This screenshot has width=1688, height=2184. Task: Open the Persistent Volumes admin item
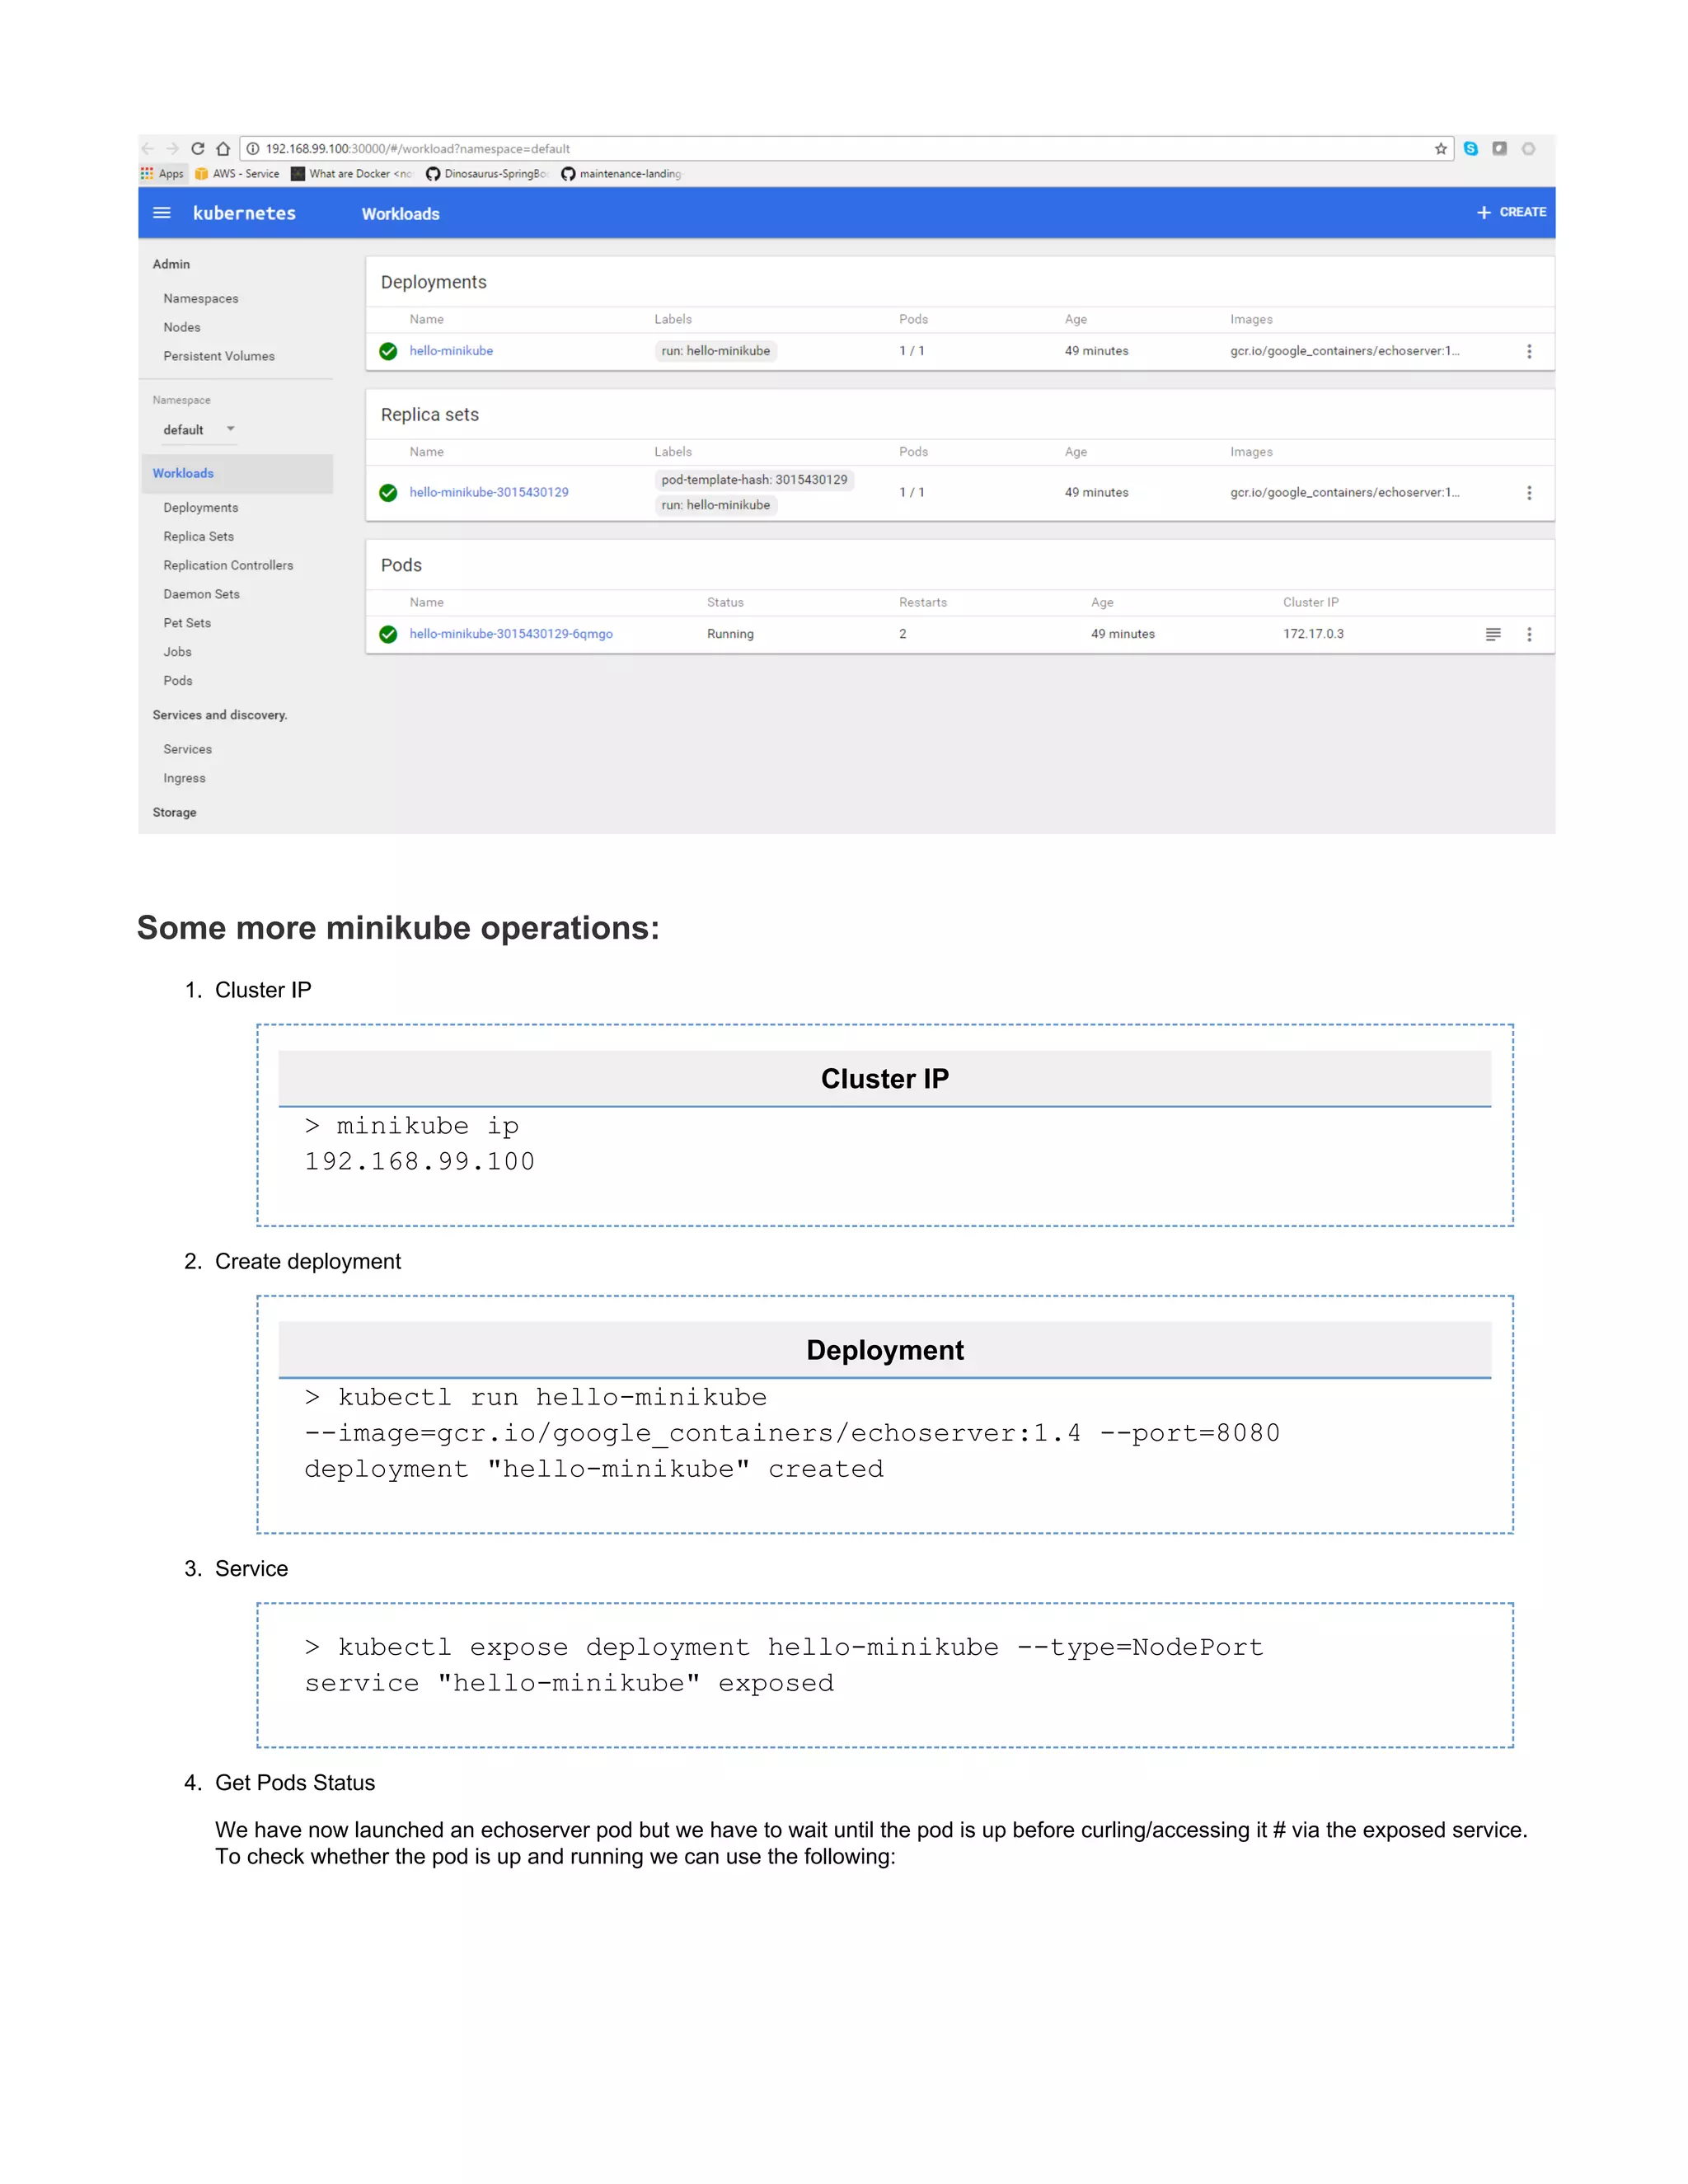[x=218, y=356]
